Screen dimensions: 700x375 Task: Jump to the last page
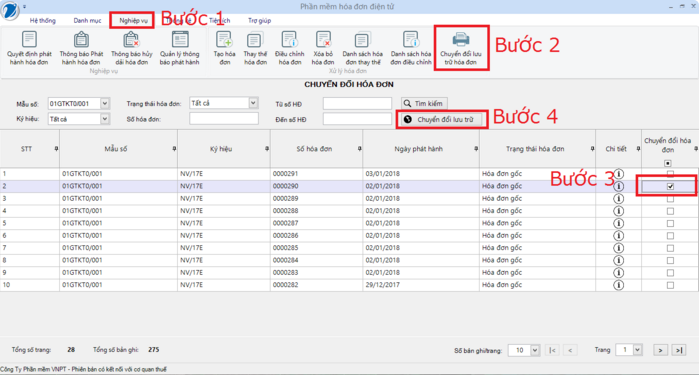pyautogui.click(x=679, y=350)
